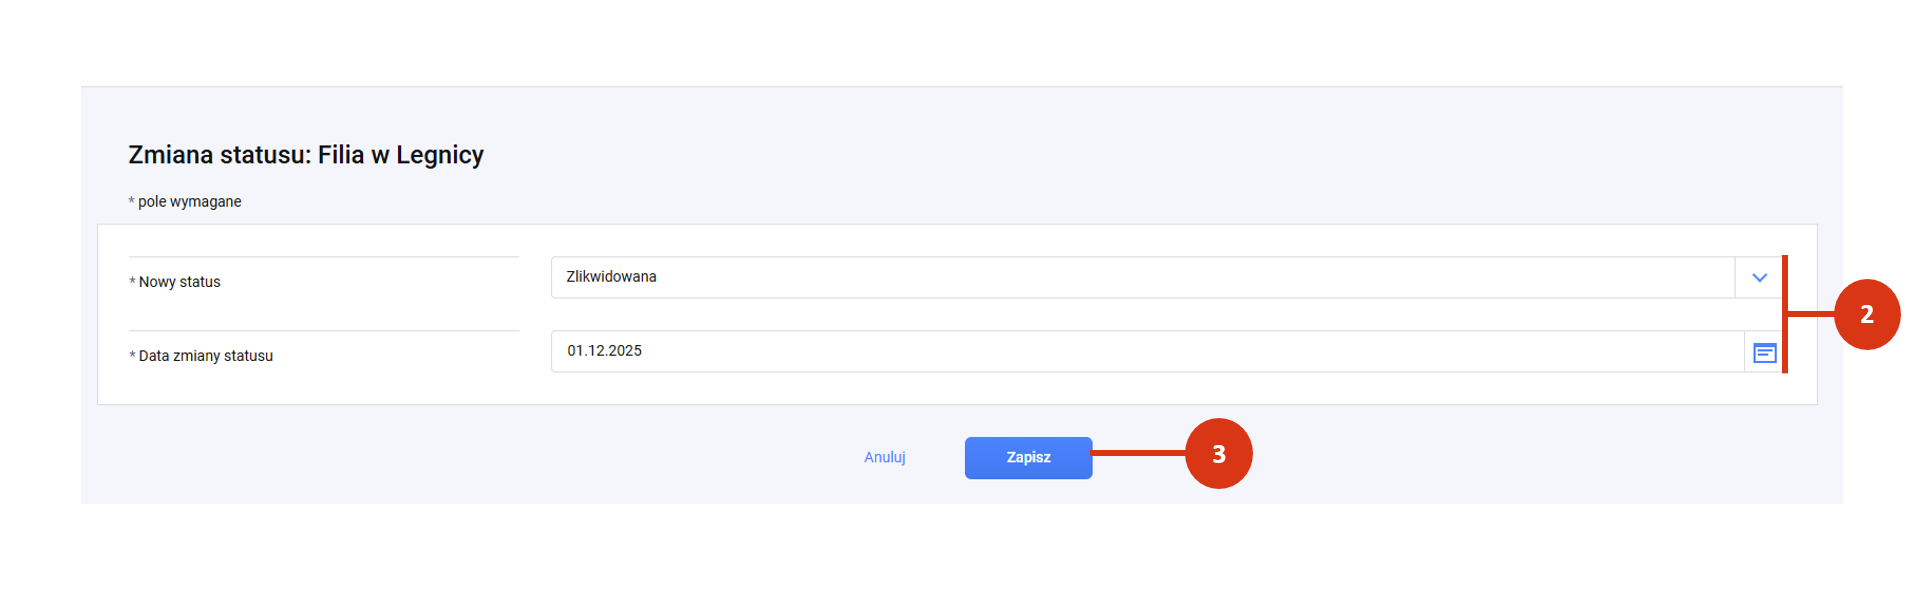Select the Zlikwidowana value text
Image resolution: width=1919 pixels, height=611 pixels.
pyautogui.click(x=611, y=277)
